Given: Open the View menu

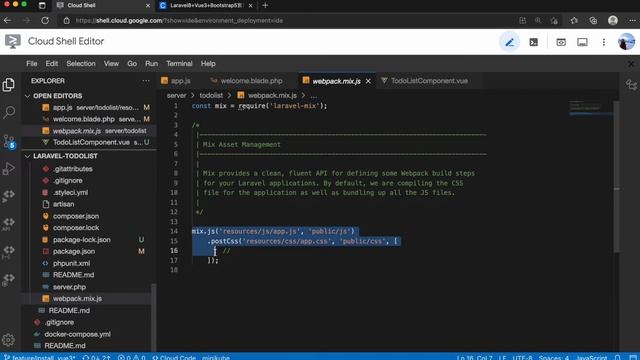Looking at the screenshot, I should (111, 64).
